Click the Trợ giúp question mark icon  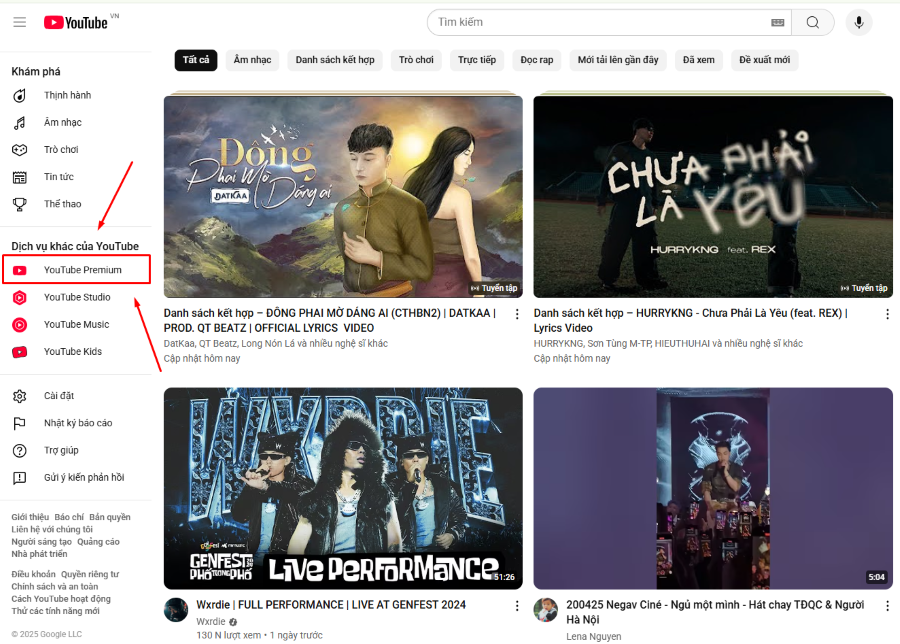(20, 451)
